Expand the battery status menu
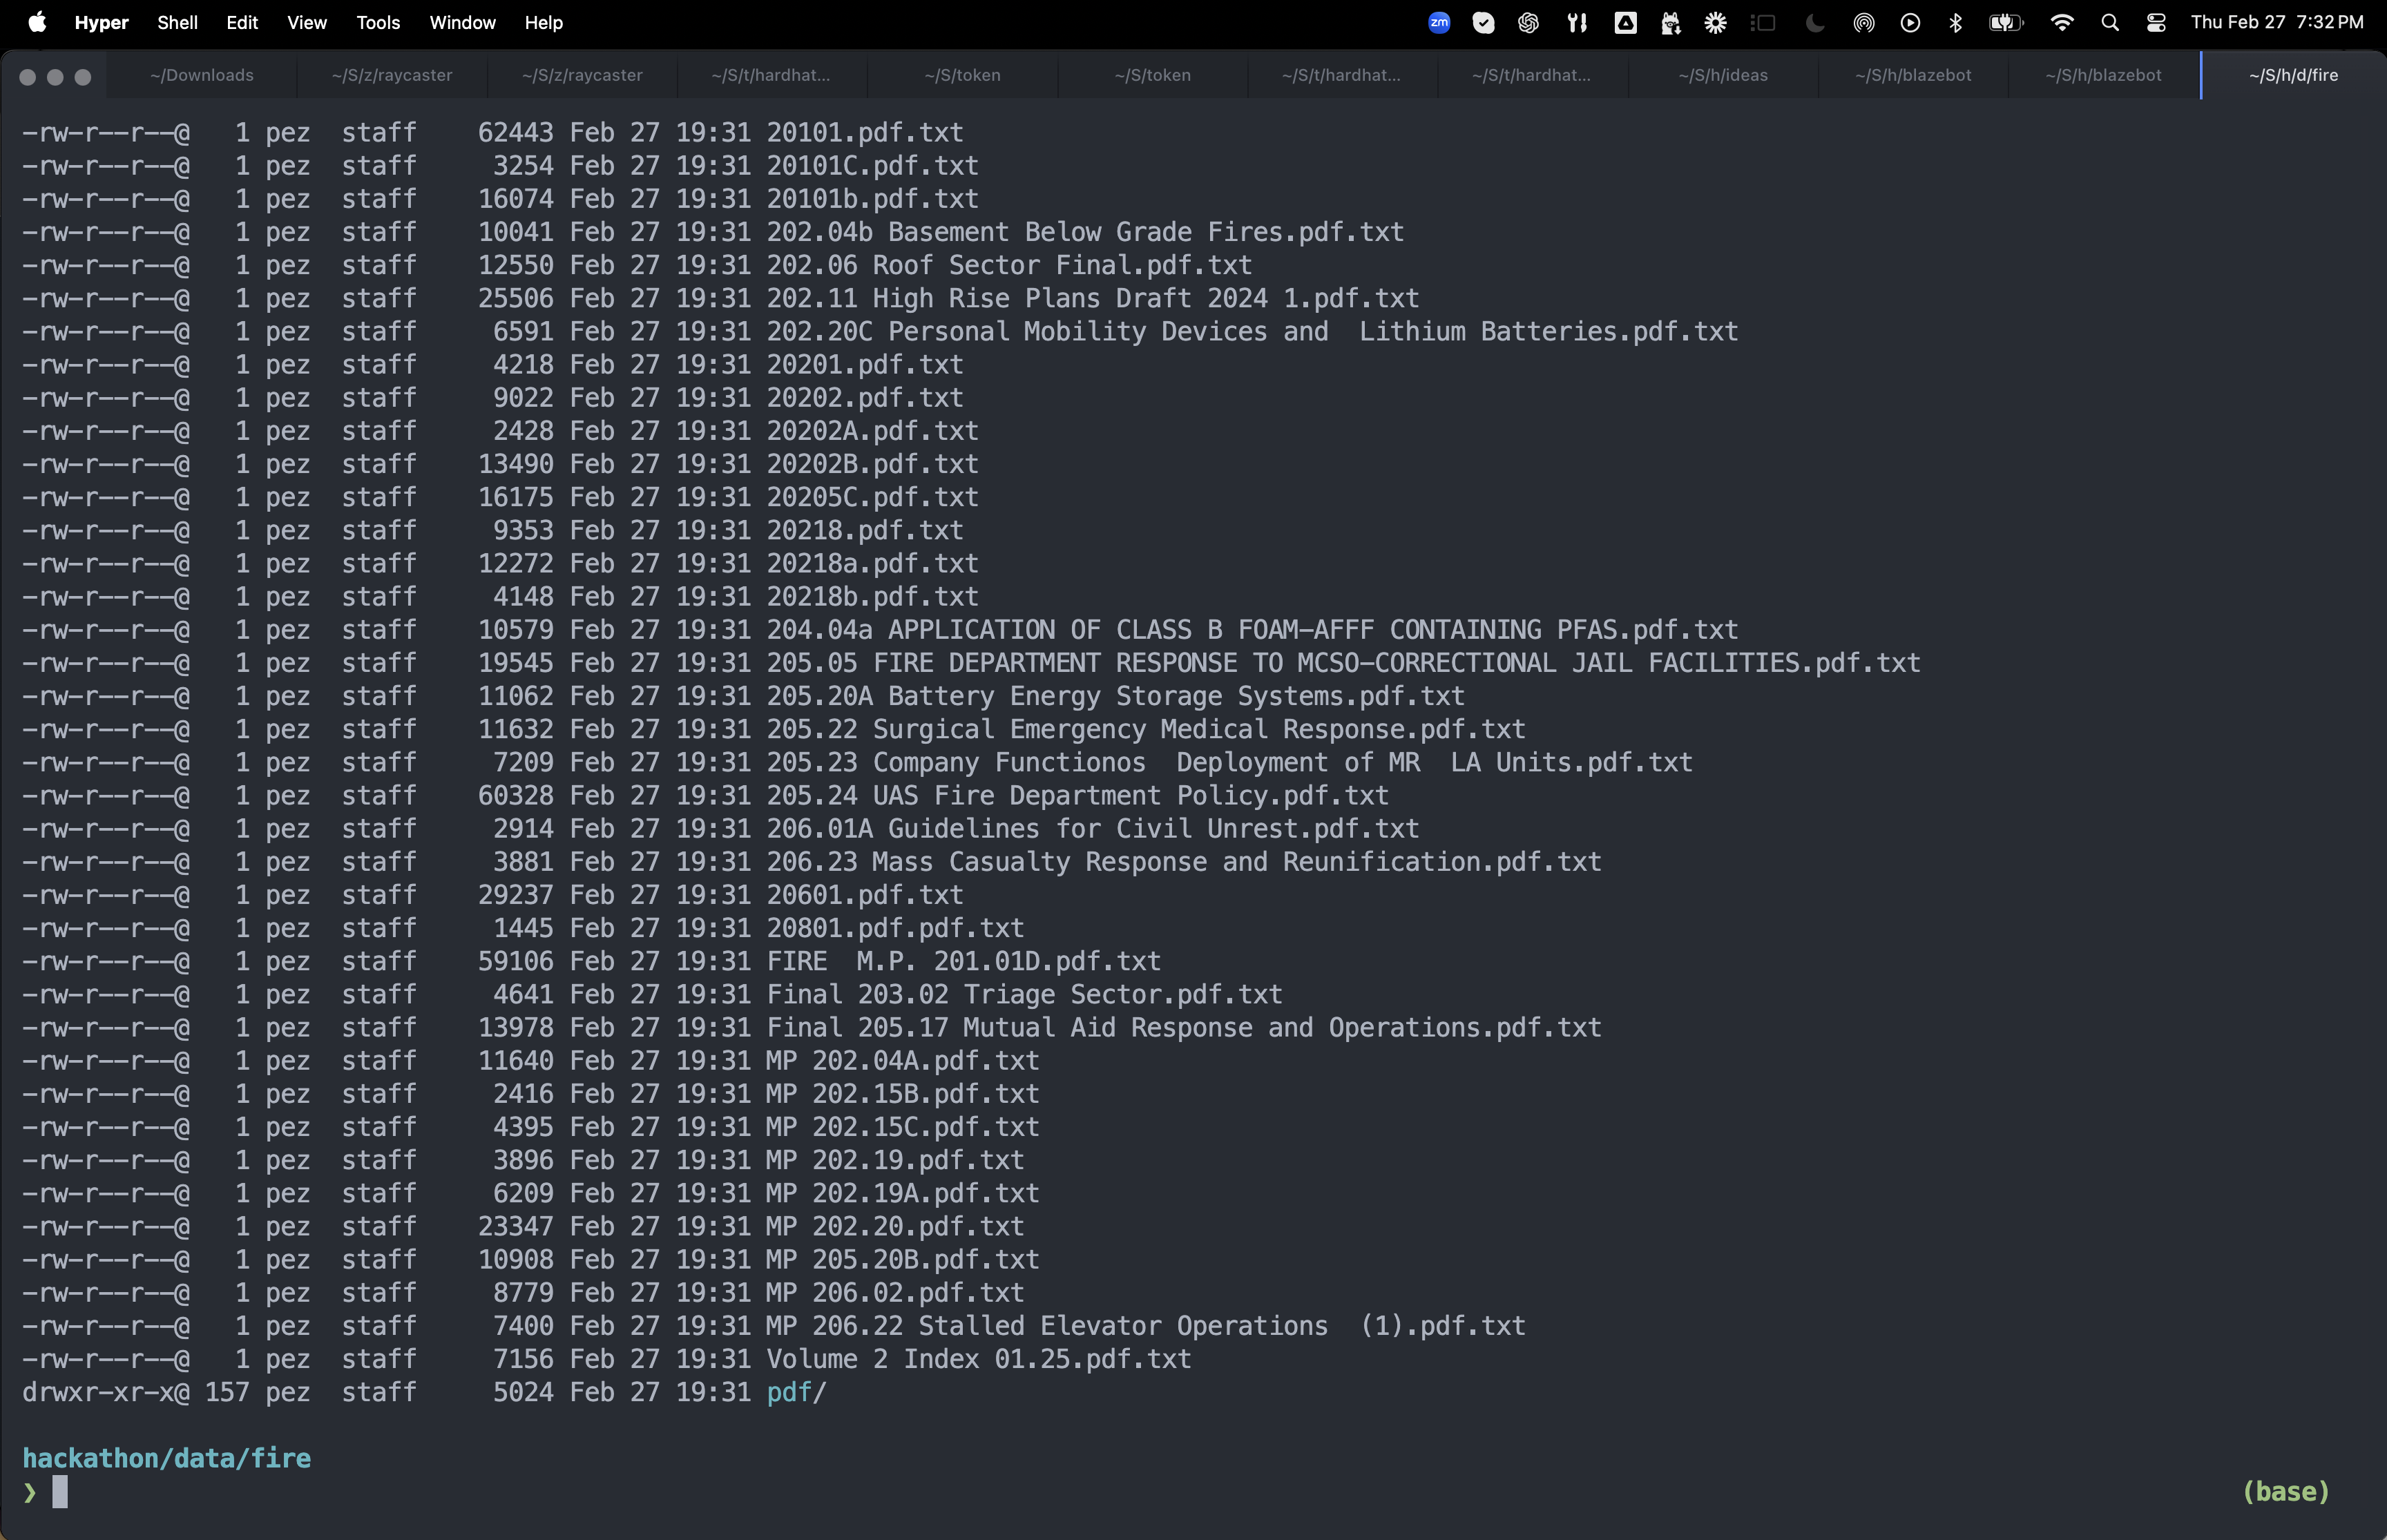 pos(2005,22)
